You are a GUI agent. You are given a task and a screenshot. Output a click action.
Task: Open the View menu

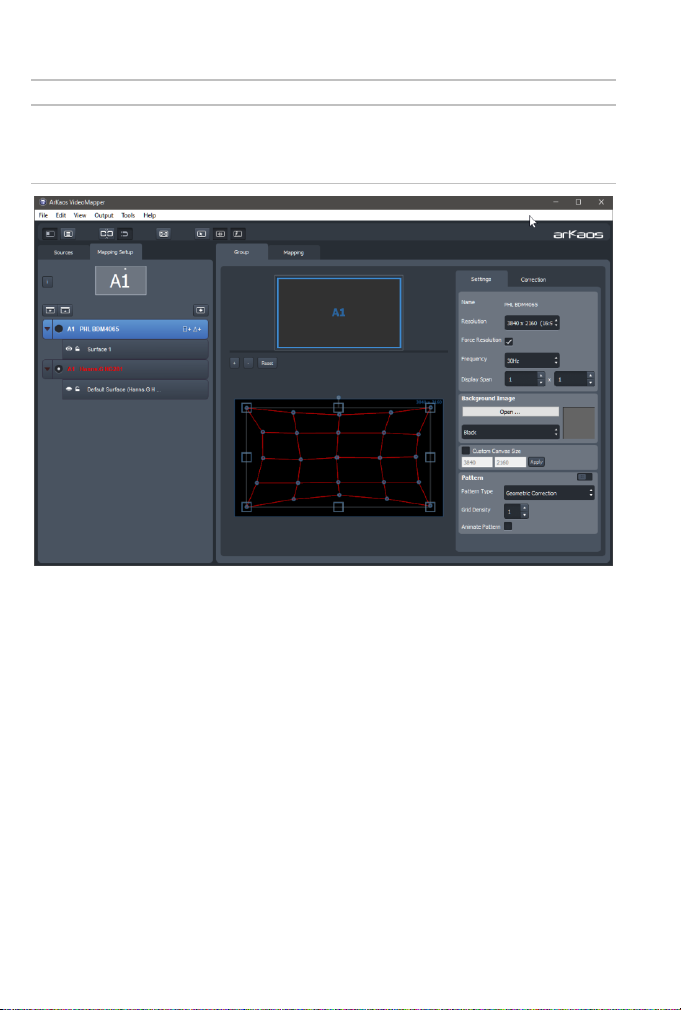pos(80,216)
